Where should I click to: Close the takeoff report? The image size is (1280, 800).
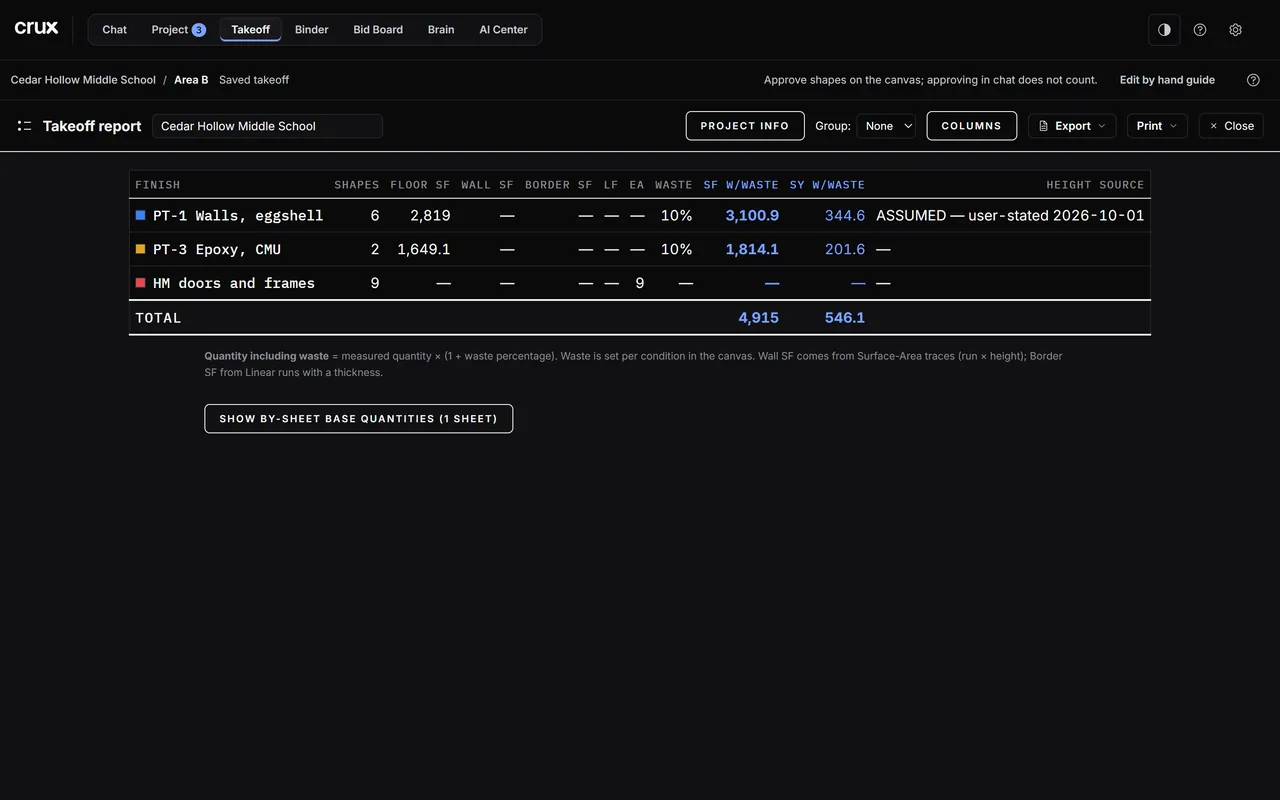[x=1231, y=126]
